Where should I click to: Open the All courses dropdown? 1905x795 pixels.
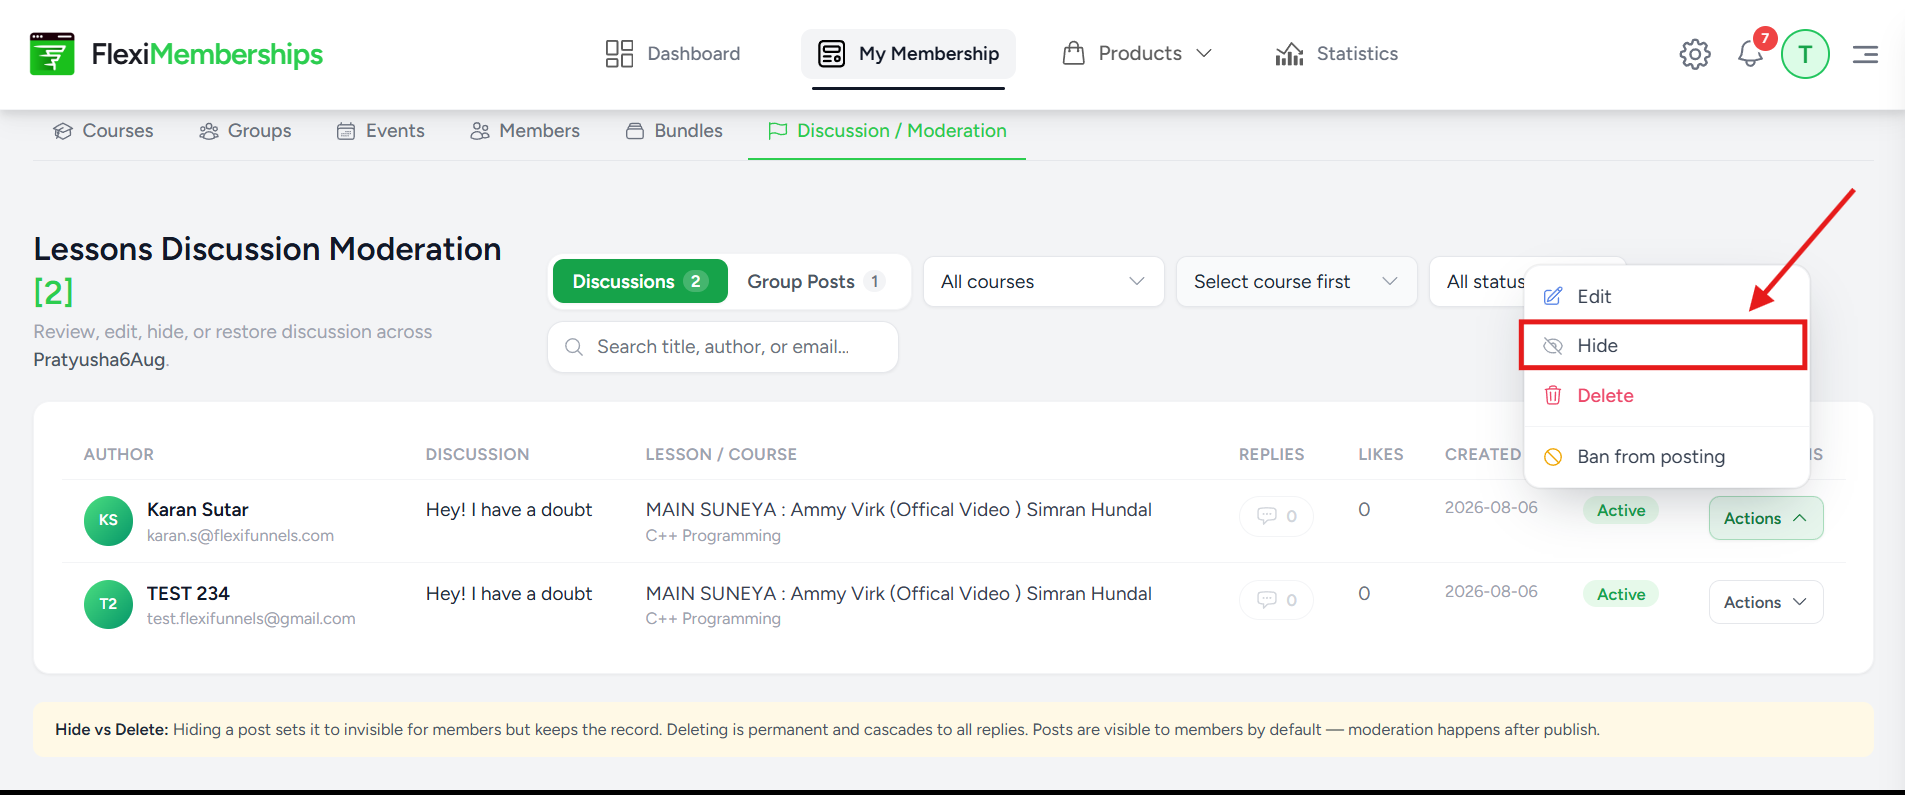point(1043,282)
